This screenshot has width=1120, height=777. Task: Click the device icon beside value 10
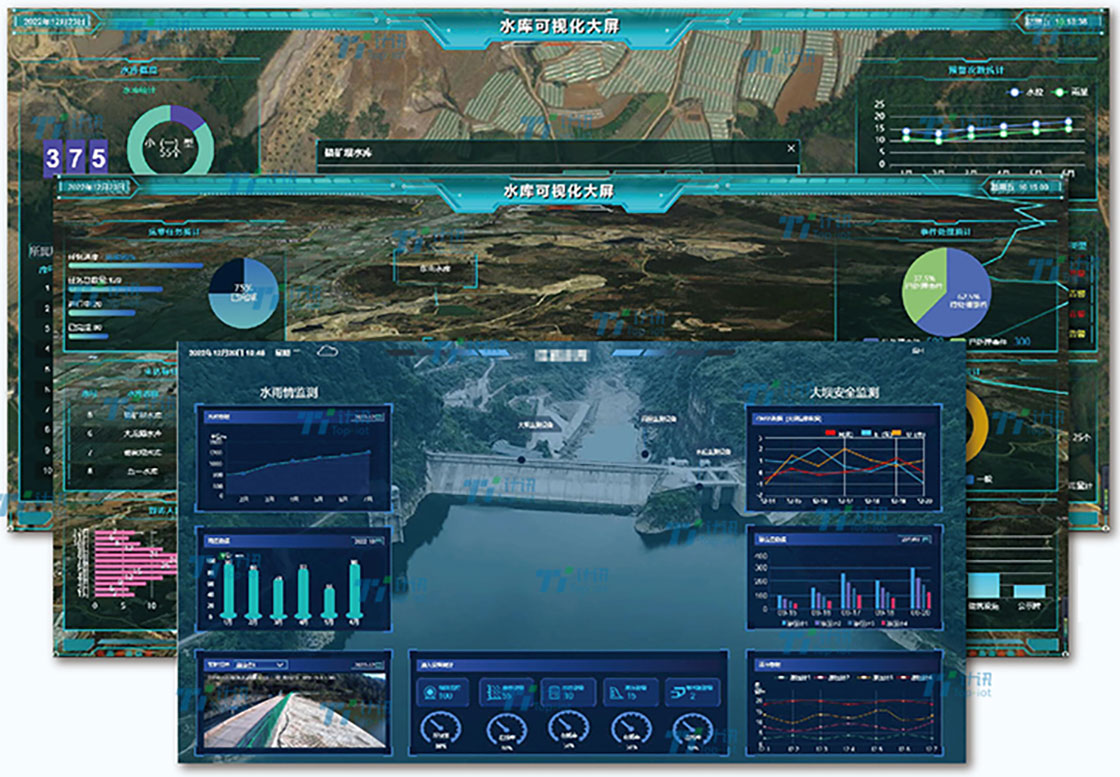pyautogui.click(x=554, y=691)
